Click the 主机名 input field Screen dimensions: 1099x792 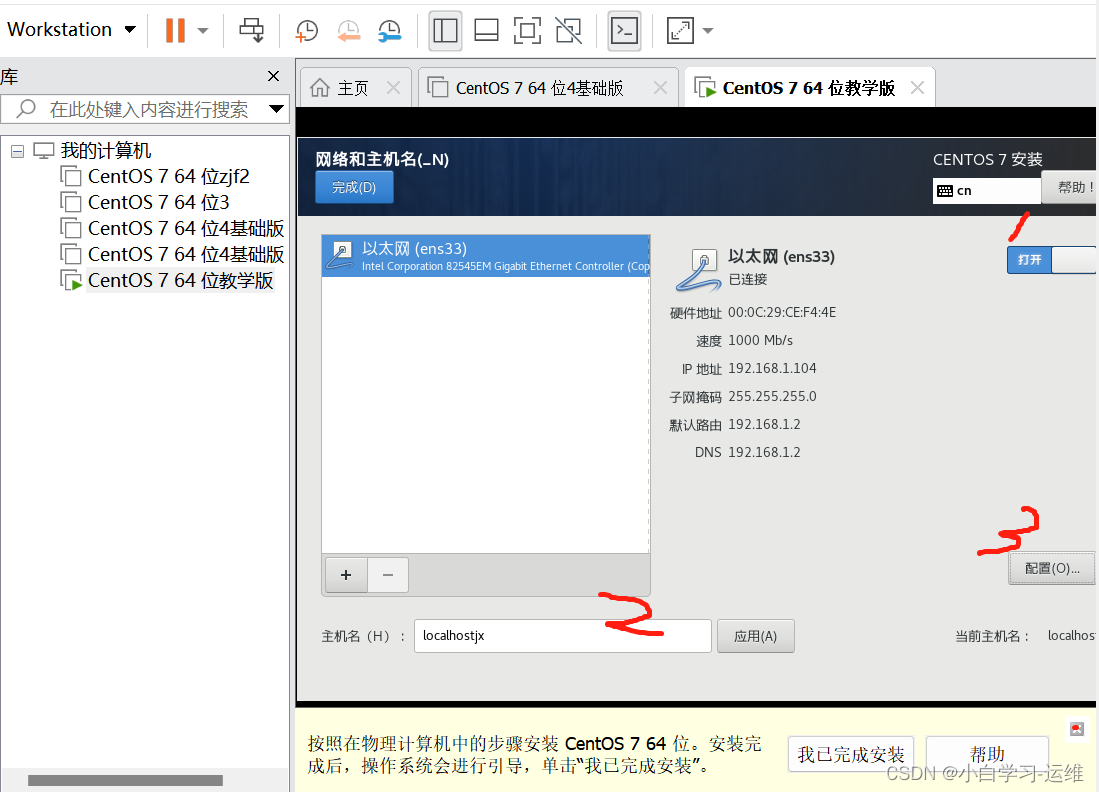[x=563, y=636]
